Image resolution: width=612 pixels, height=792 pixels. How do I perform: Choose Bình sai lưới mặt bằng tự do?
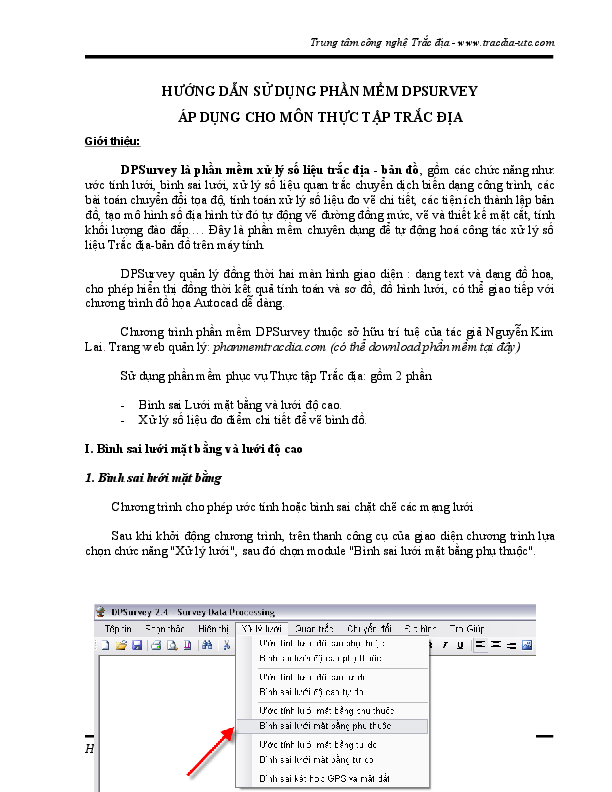coord(333,760)
